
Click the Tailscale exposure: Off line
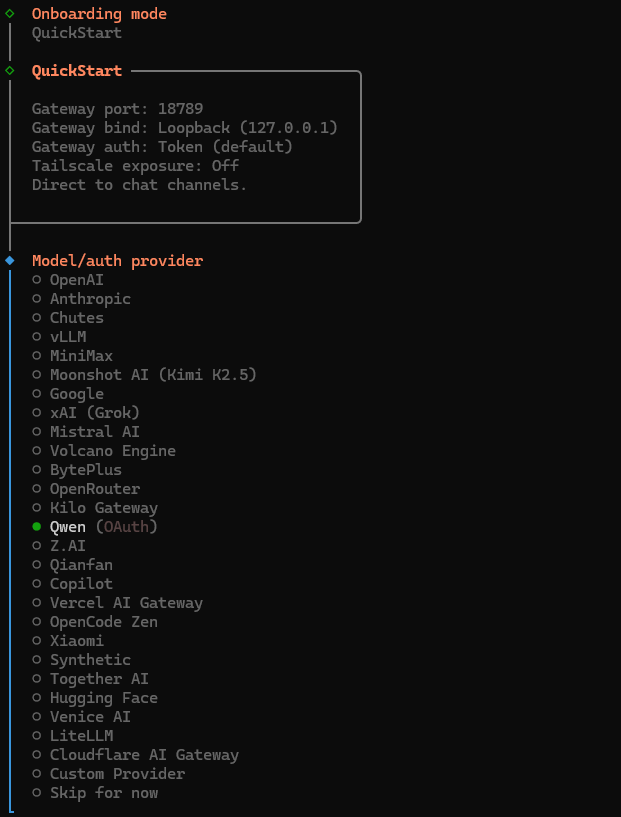135,166
